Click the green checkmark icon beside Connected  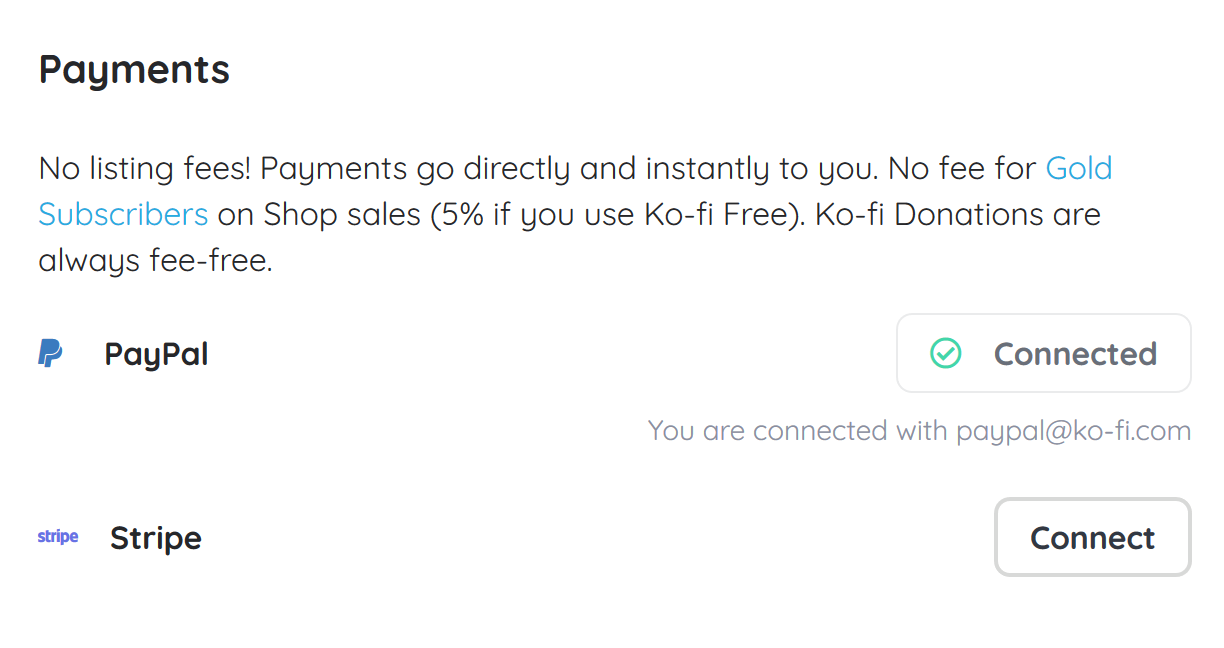945,353
